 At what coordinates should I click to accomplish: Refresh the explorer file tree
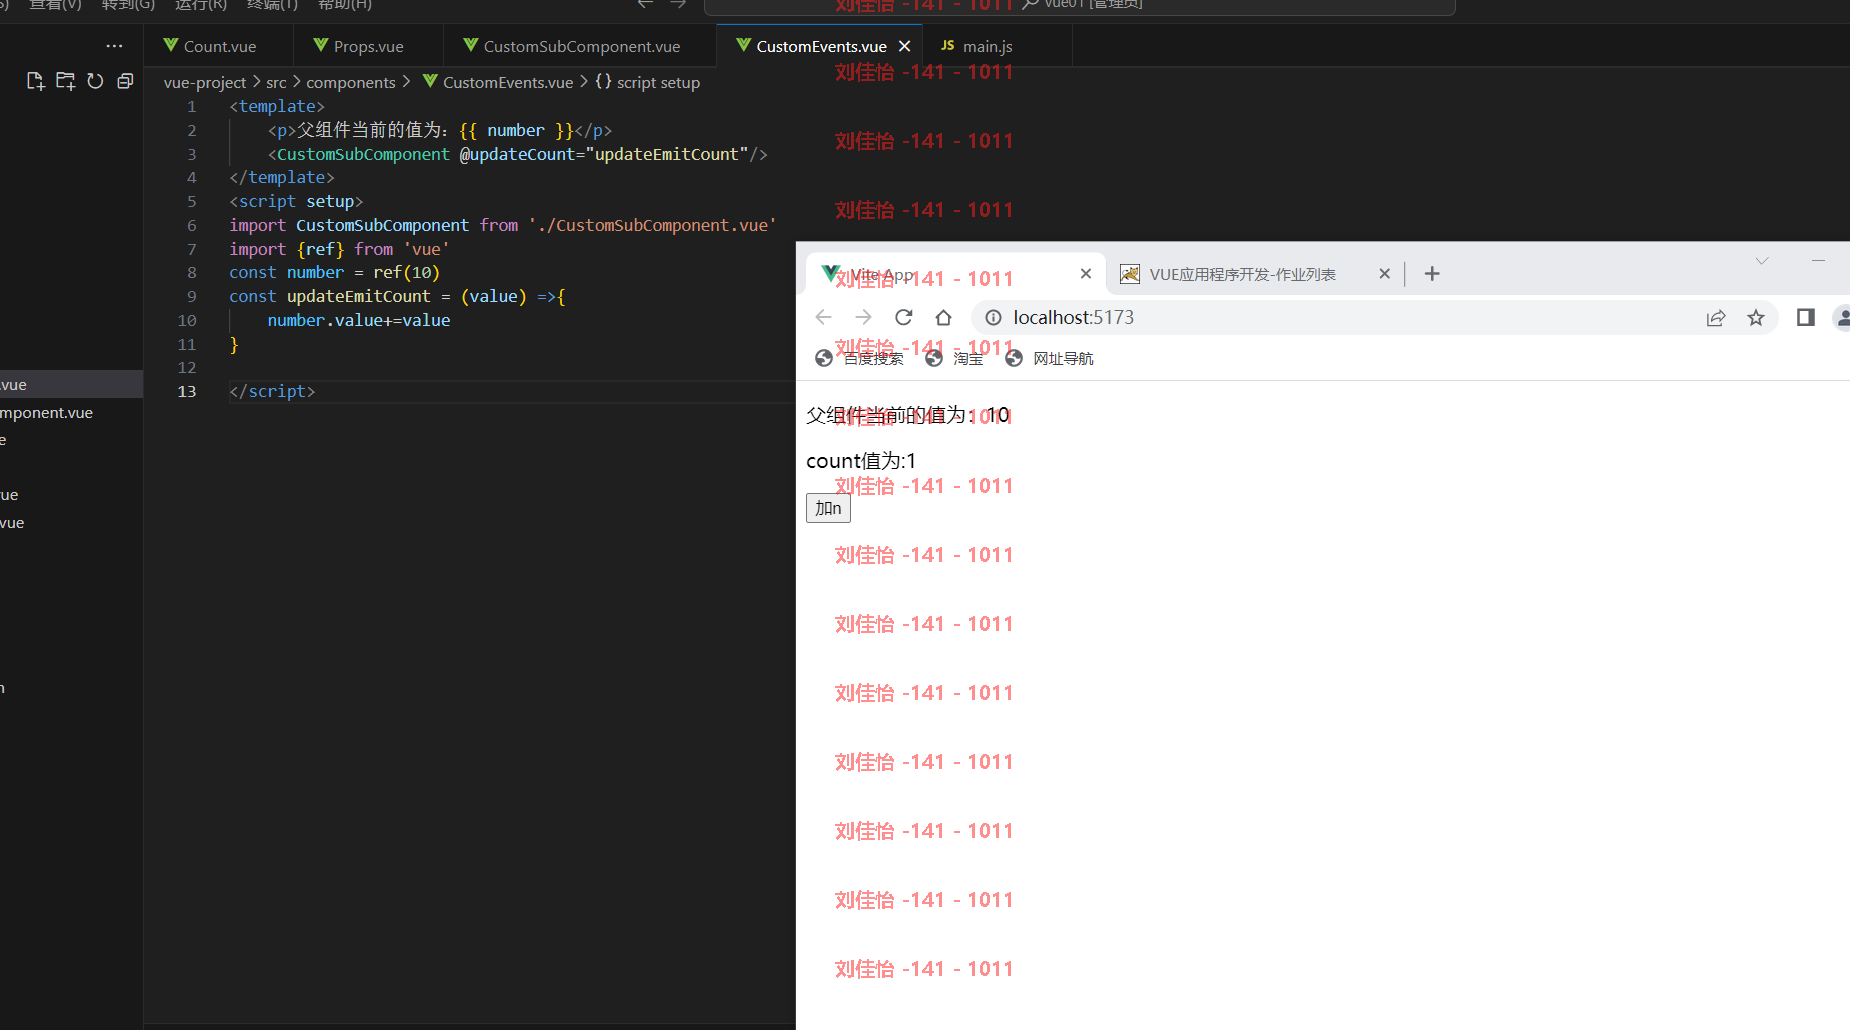95,81
